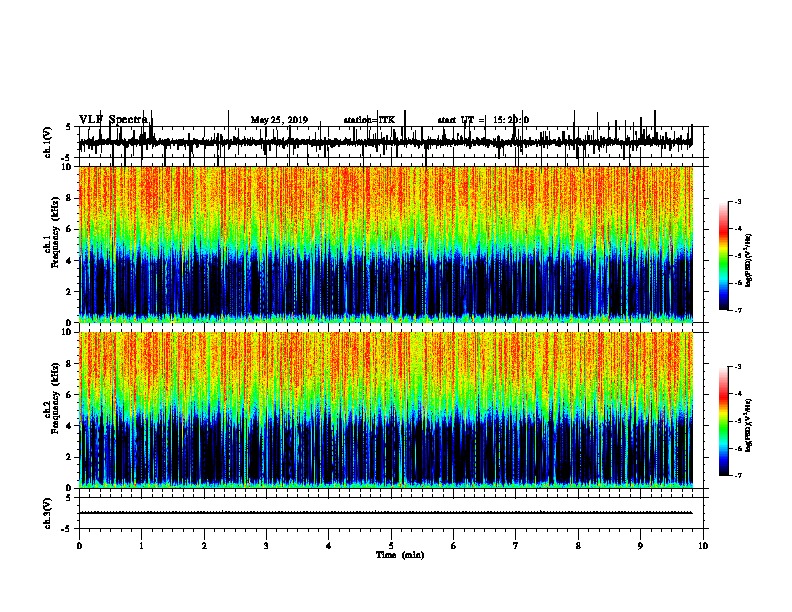The width and height of the screenshot is (792, 612).
Task: Click the ch.1 spectrogram panel
Action: (x=386, y=244)
